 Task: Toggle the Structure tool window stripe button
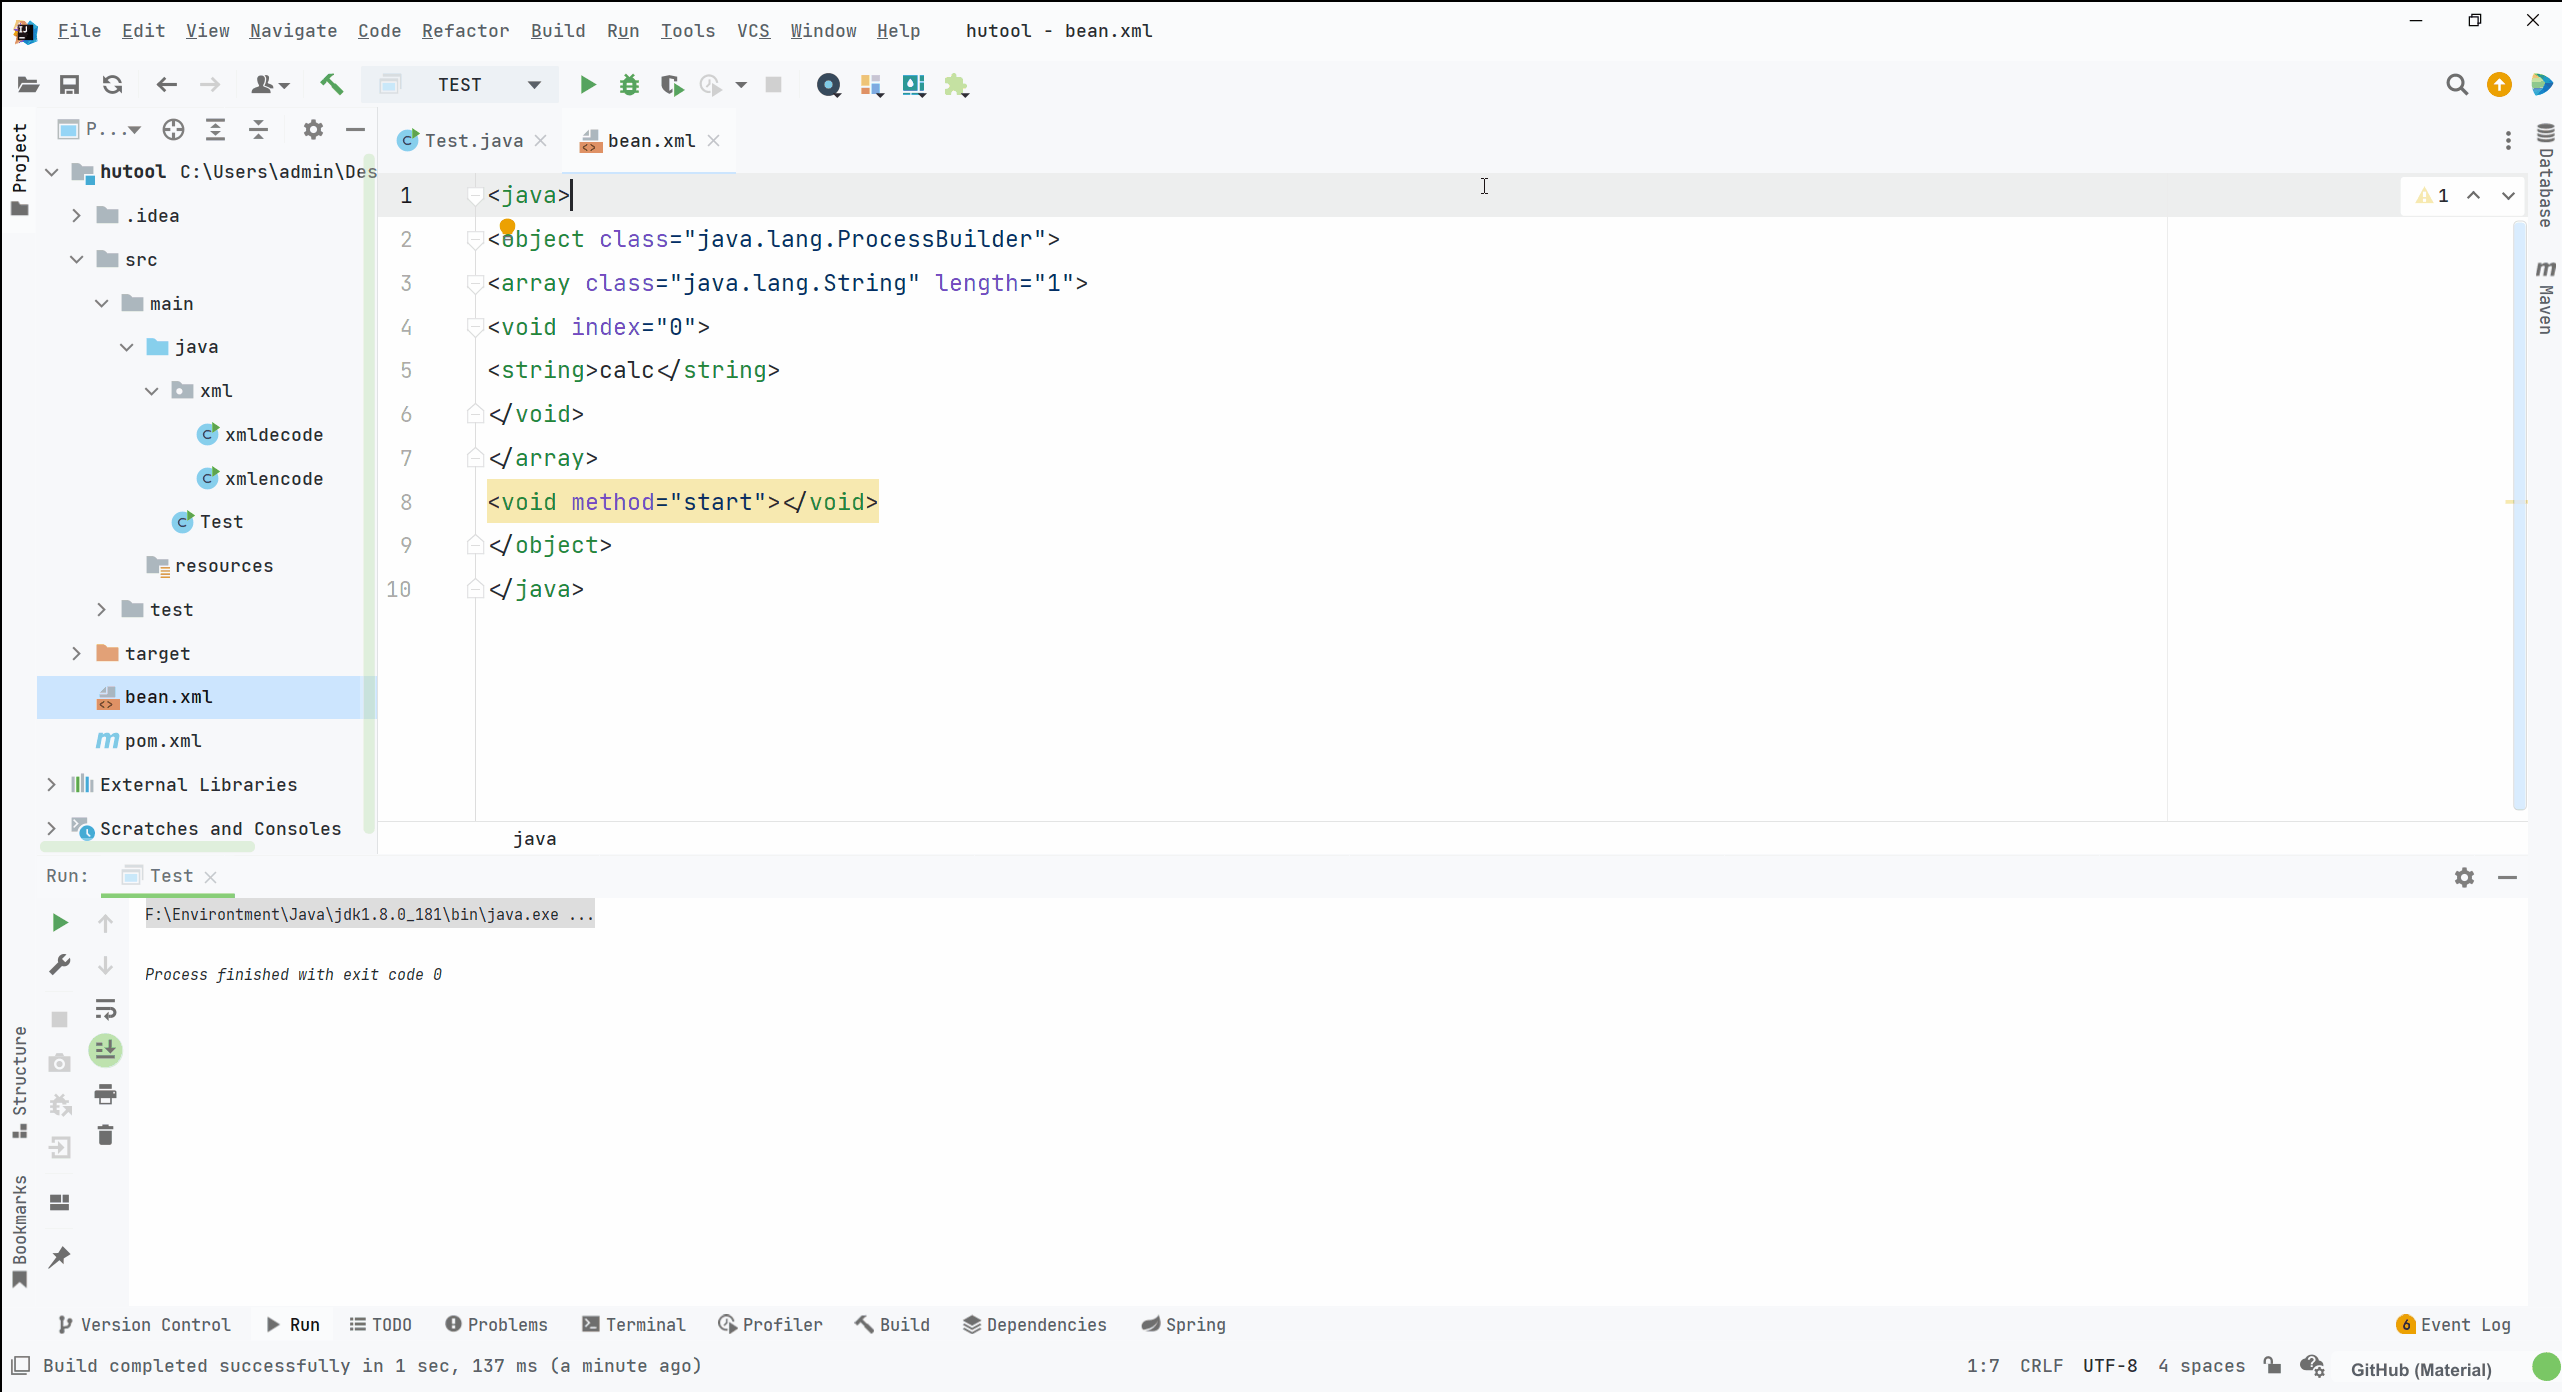point(19,1082)
